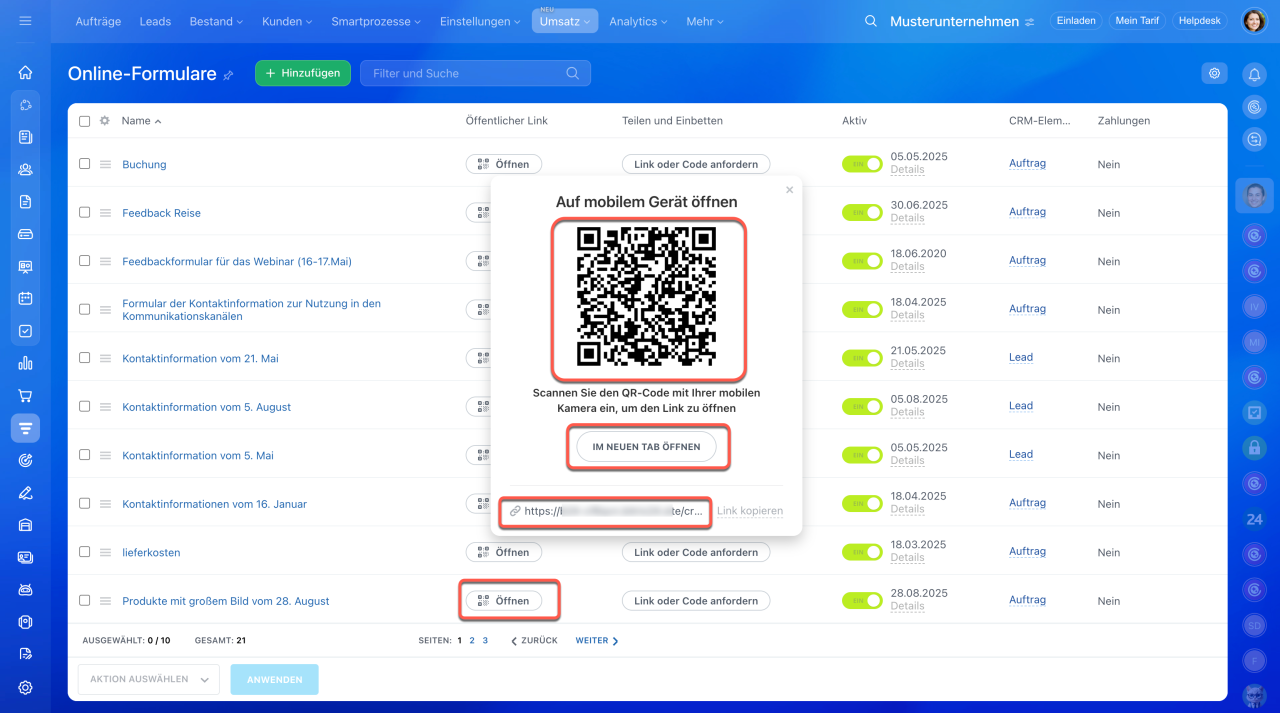
Task: Open the hamburger main menu
Action: click(x=25, y=21)
